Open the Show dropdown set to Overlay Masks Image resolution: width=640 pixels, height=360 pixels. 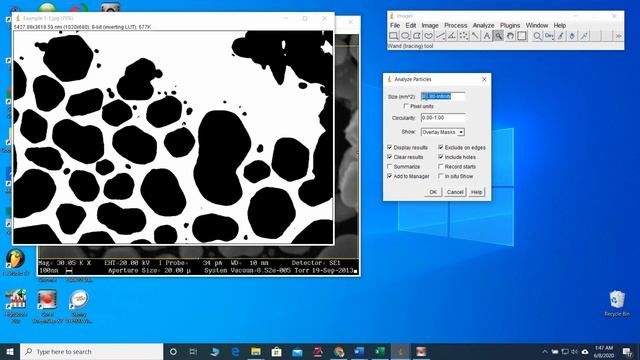click(x=442, y=132)
